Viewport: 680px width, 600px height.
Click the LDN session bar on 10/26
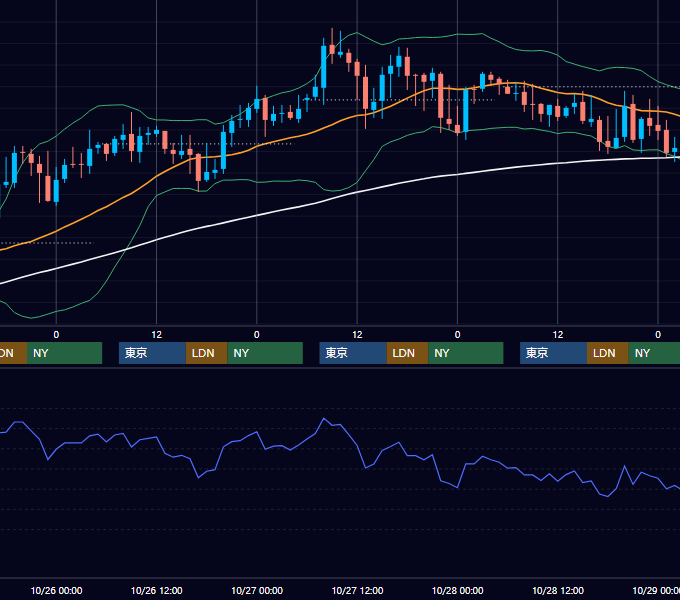click(x=206, y=353)
